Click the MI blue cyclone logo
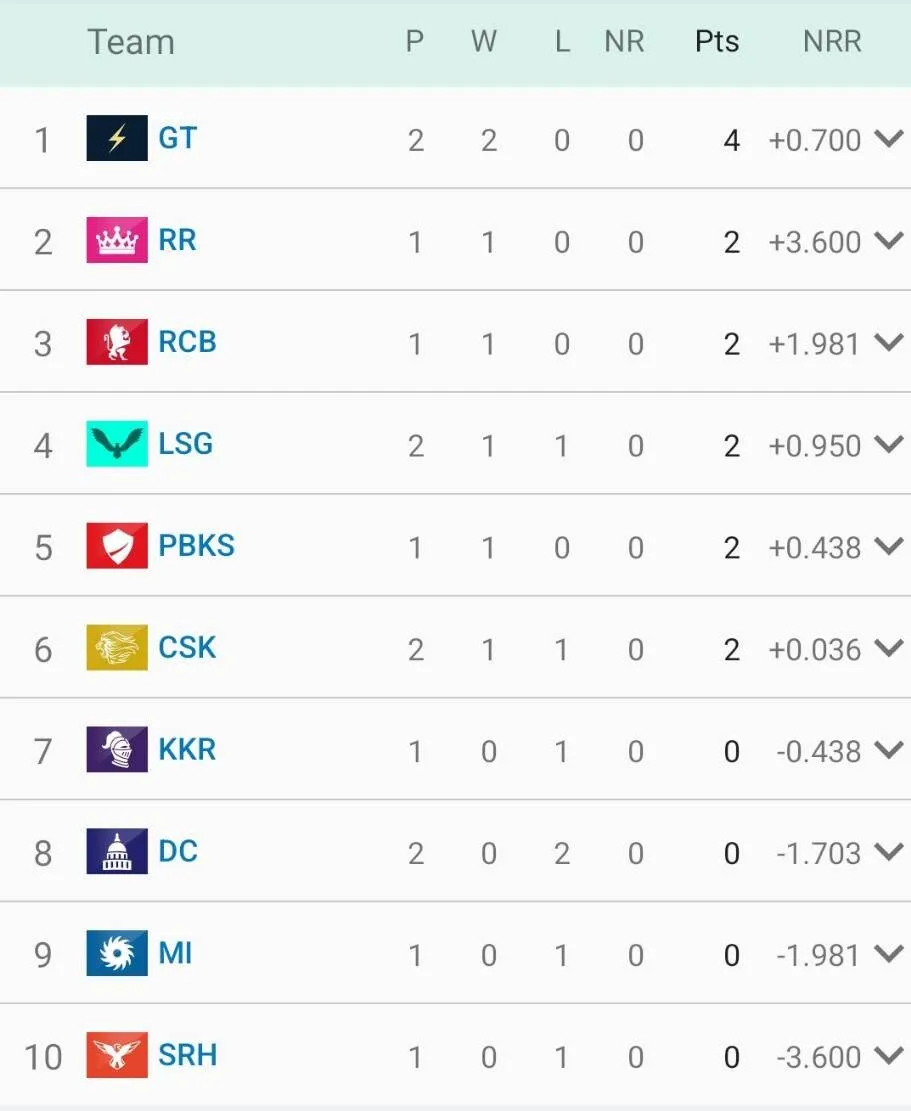The height and width of the screenshot is (1111, 911). point(117,954)
